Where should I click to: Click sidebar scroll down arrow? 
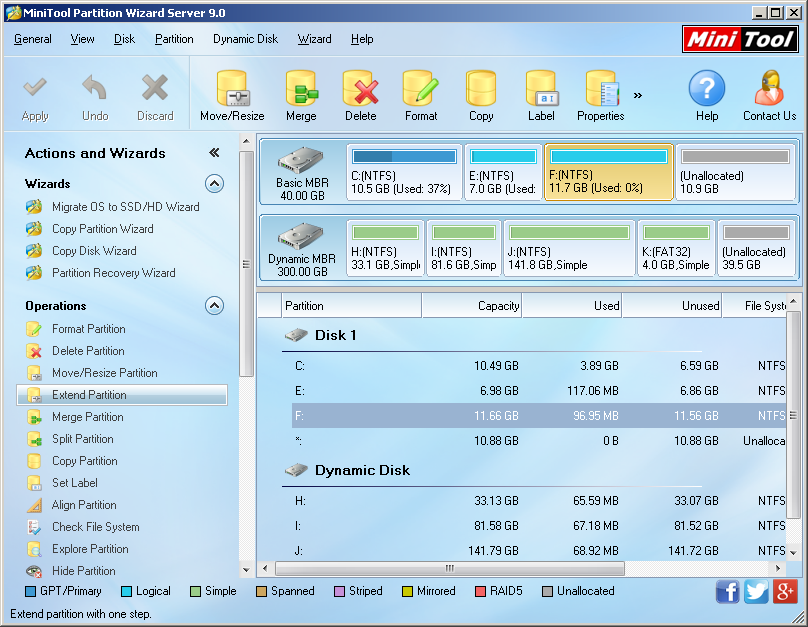pyautogui.click(x=246, y=570)
